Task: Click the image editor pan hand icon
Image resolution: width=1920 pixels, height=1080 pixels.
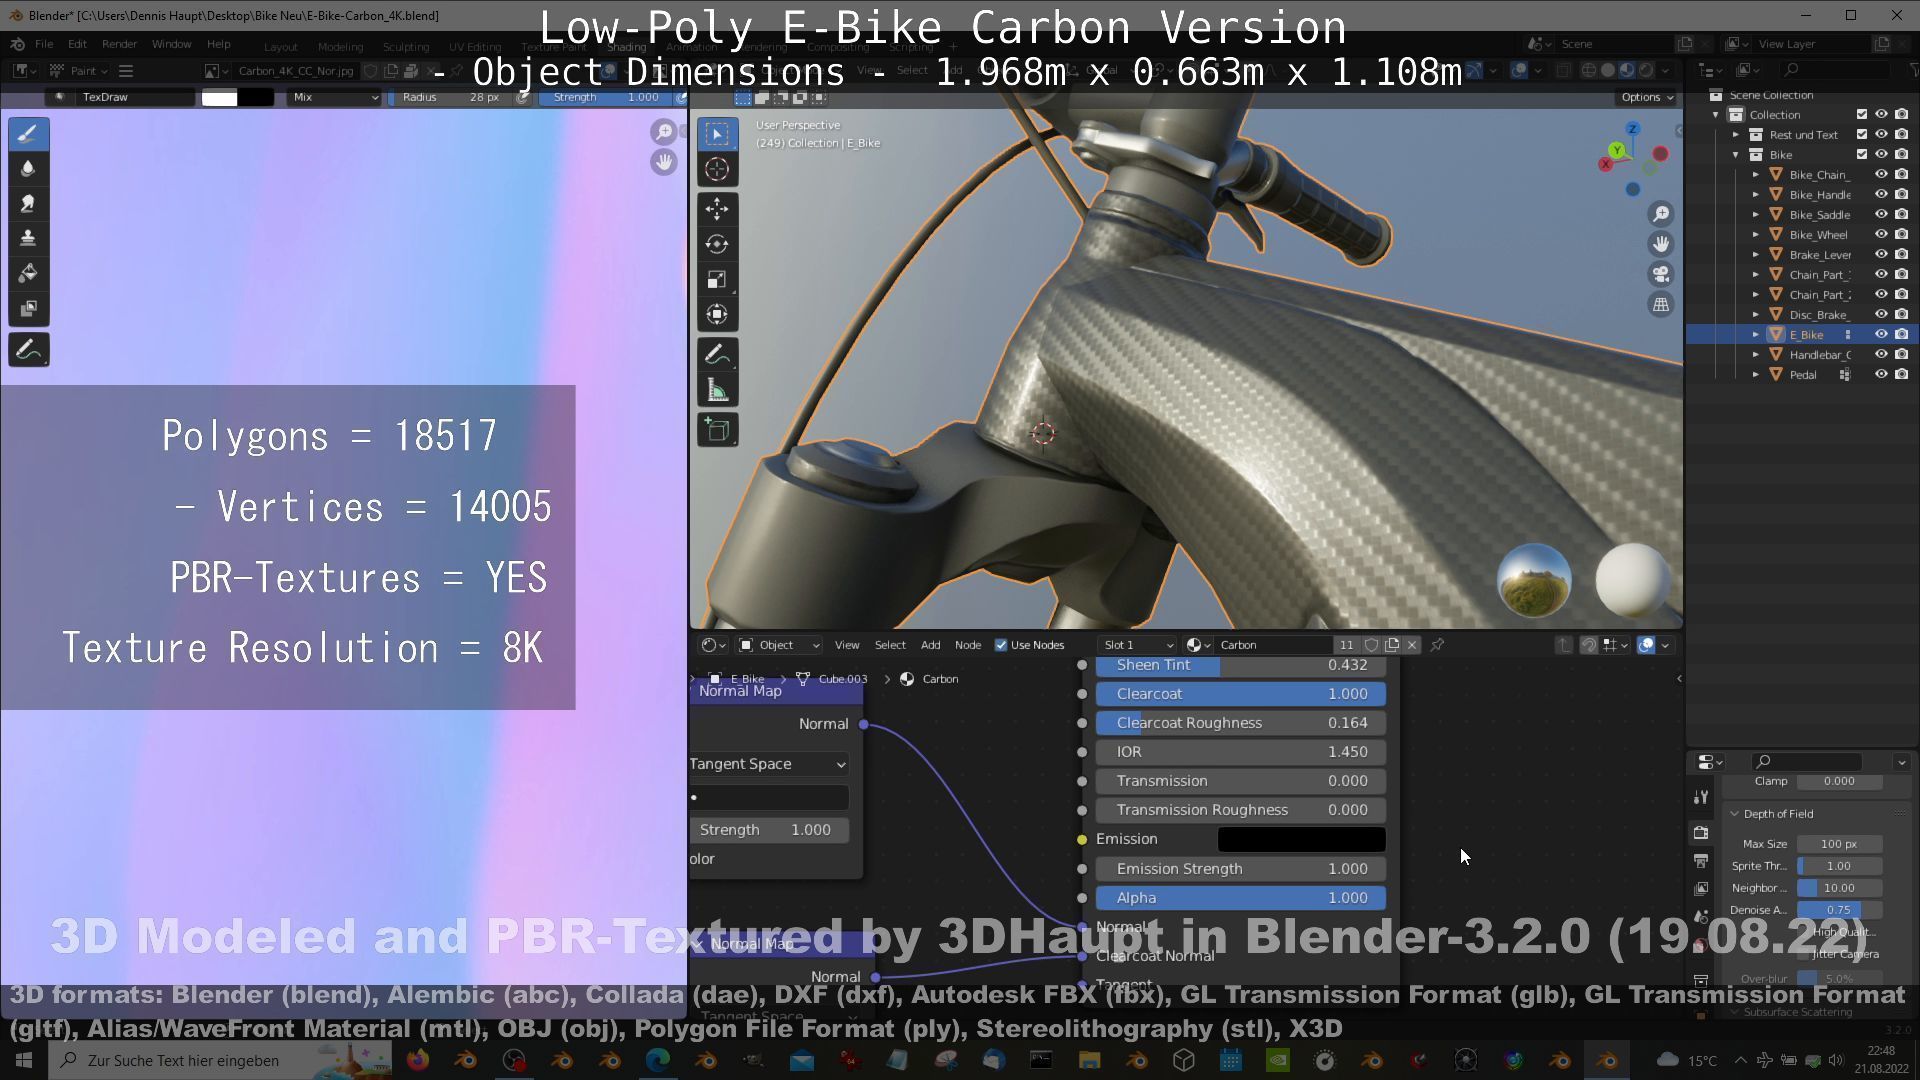Action: click(663, 162)
